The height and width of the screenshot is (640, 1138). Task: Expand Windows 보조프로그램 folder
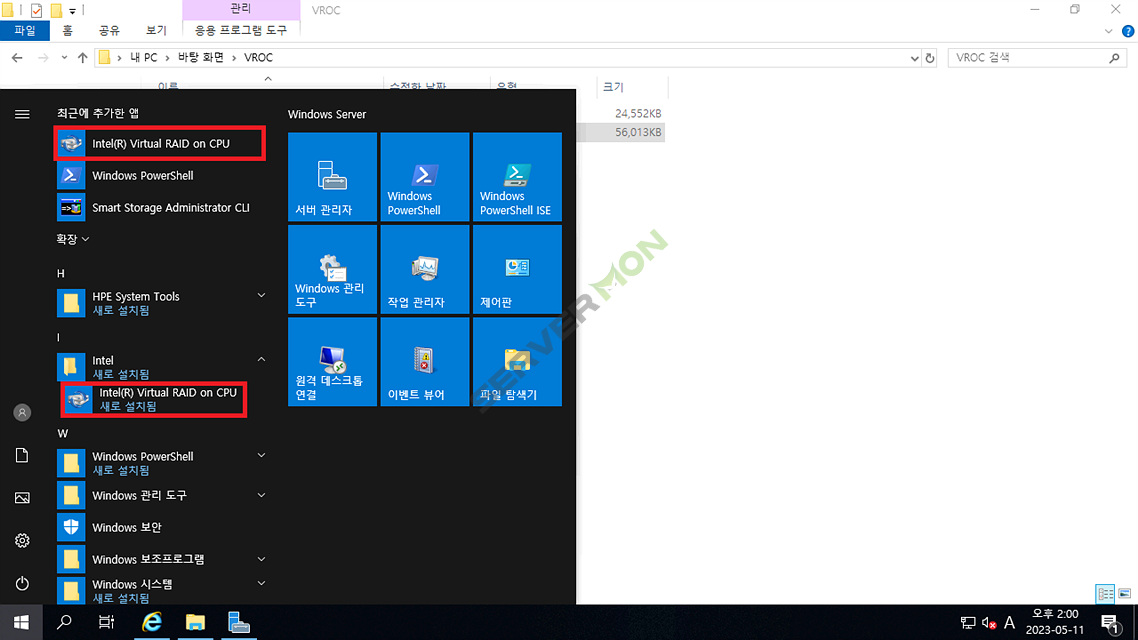[x=261, y=559]
